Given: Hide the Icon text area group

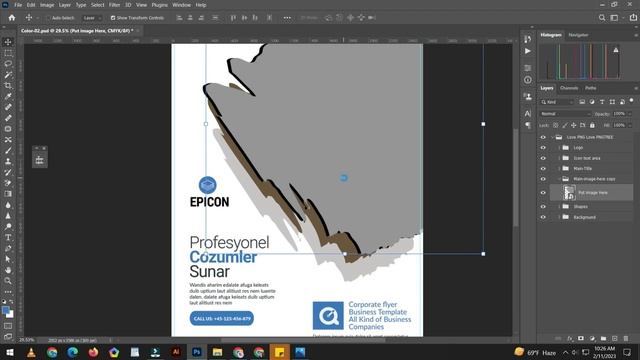Looking at the screenshot, I should [x=543, y=158].
